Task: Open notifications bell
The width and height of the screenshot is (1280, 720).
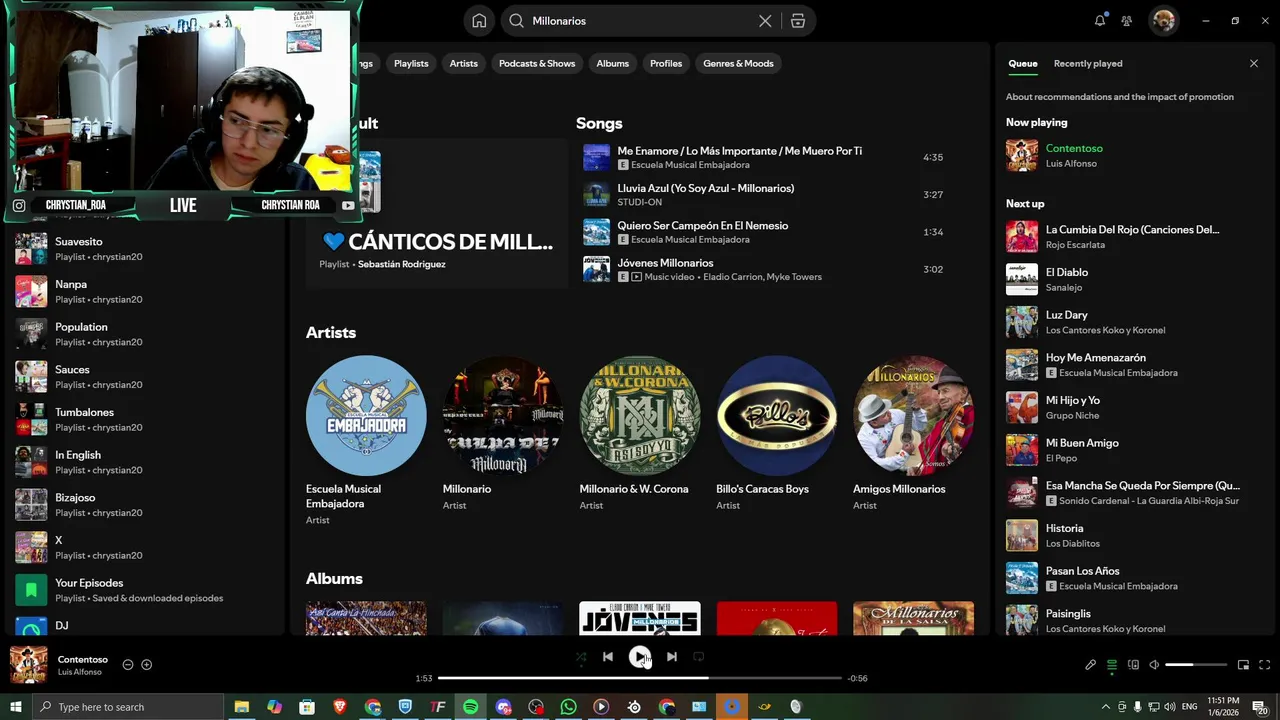Action: 1100,21
